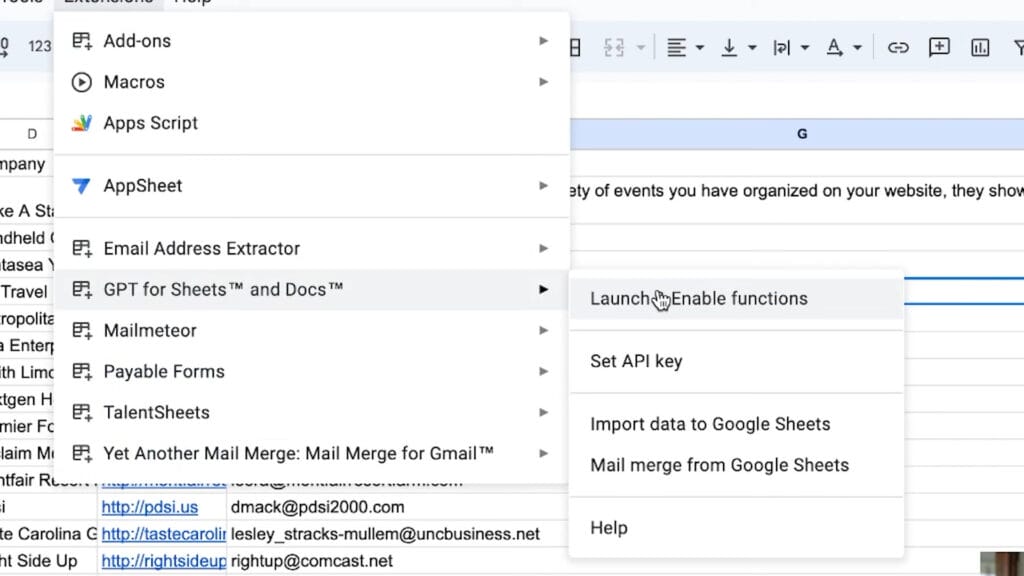Click the vertical align icon

point(729,48)
